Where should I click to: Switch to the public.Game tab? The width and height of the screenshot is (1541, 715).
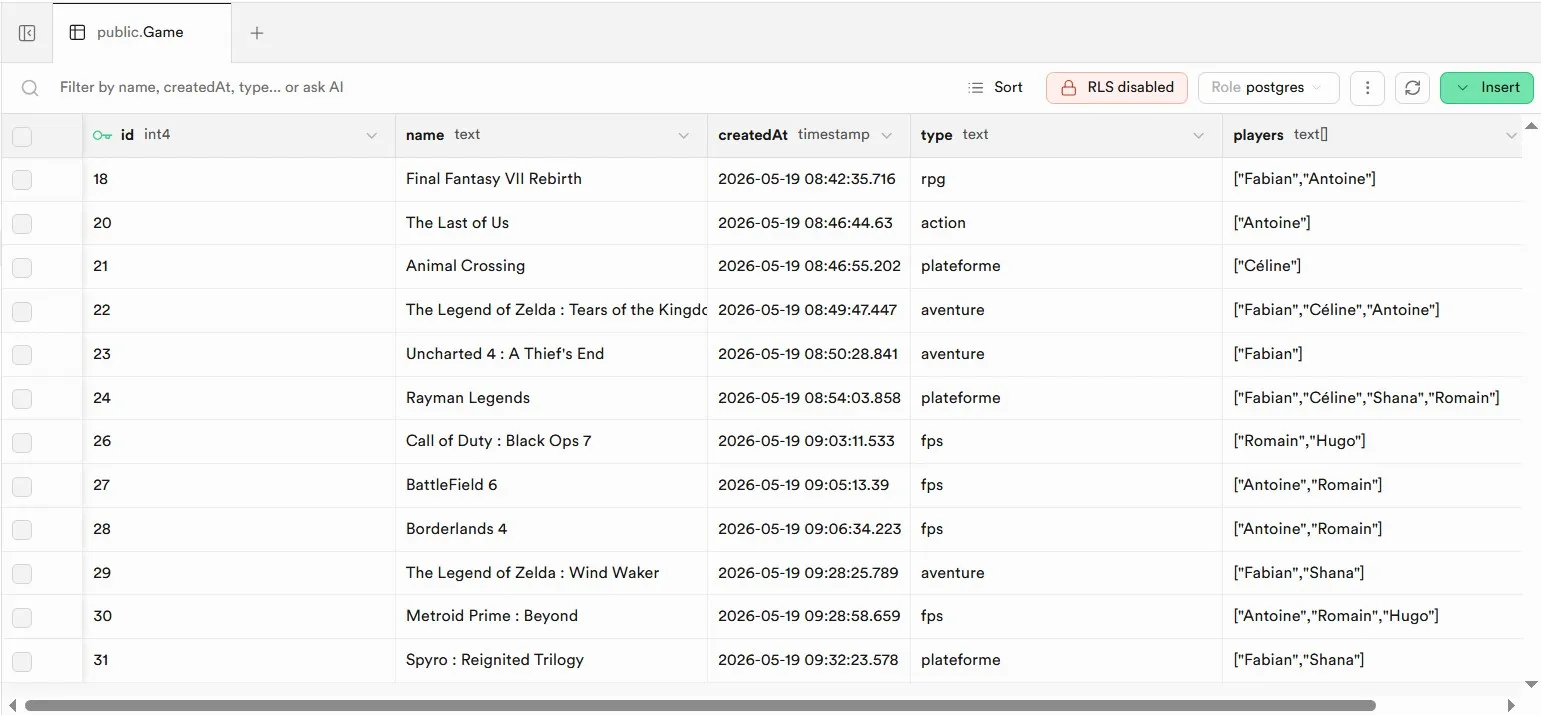click(141, 32)
